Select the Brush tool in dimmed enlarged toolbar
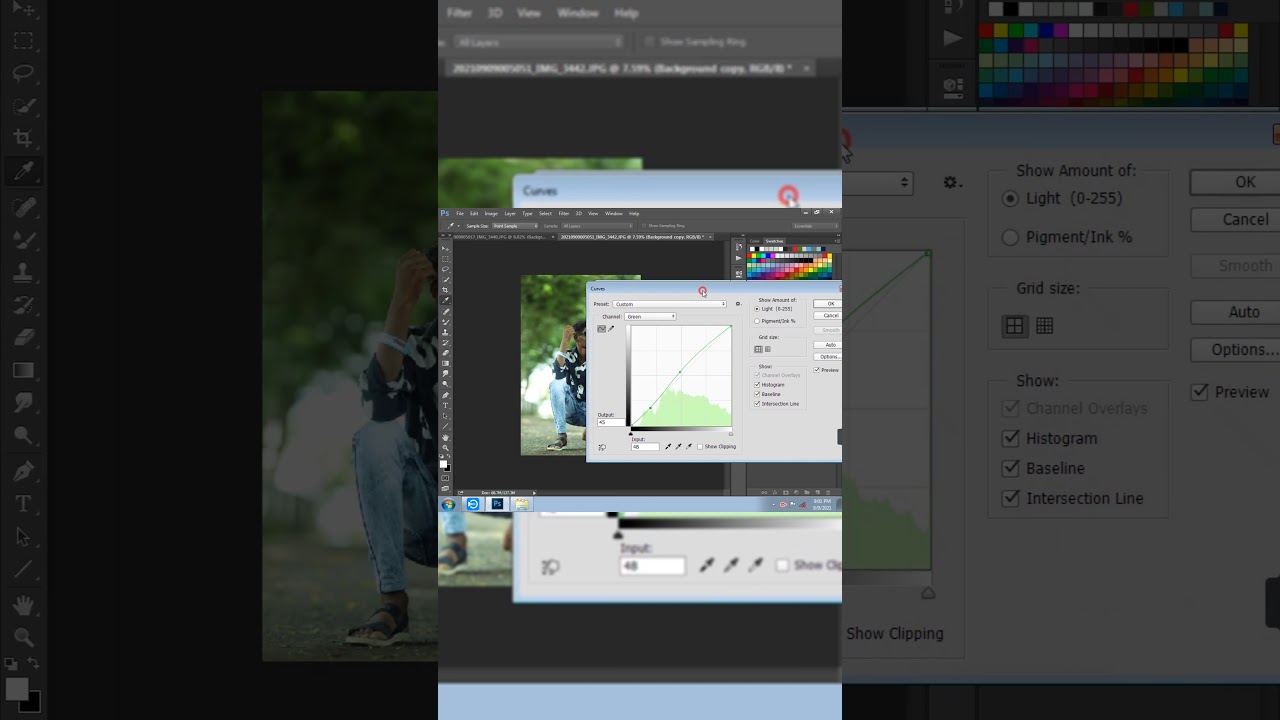 (23, 240)
